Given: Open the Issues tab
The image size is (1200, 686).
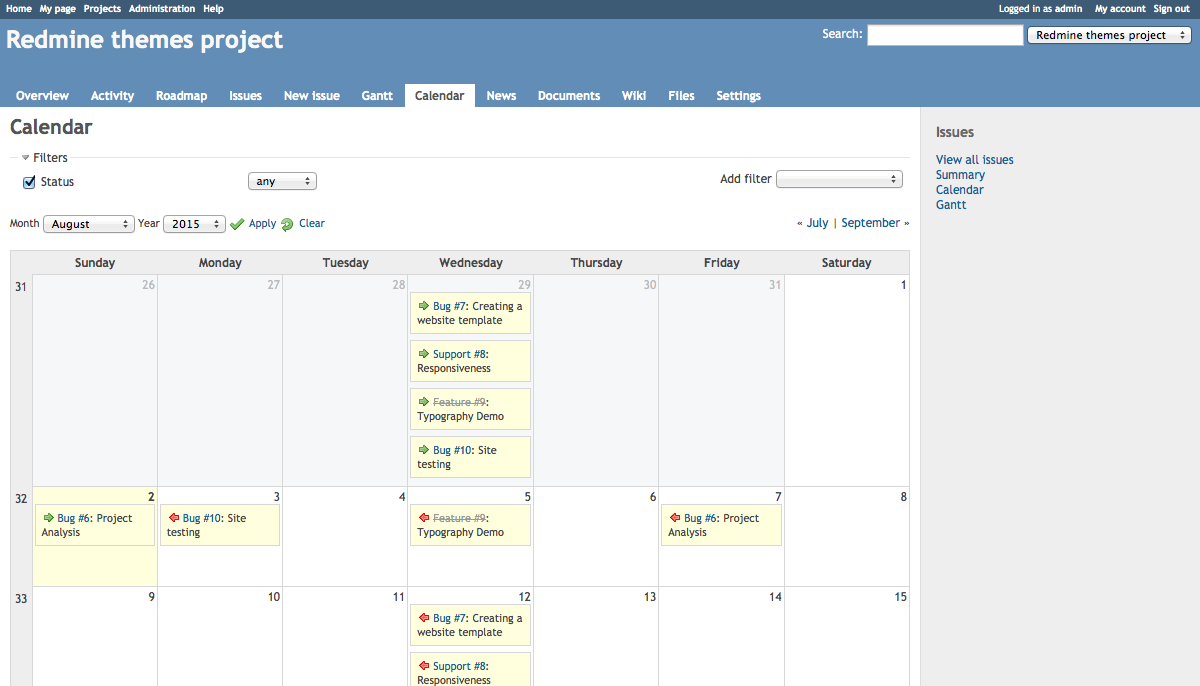Looking at the screenshot, I should point(245,96).
